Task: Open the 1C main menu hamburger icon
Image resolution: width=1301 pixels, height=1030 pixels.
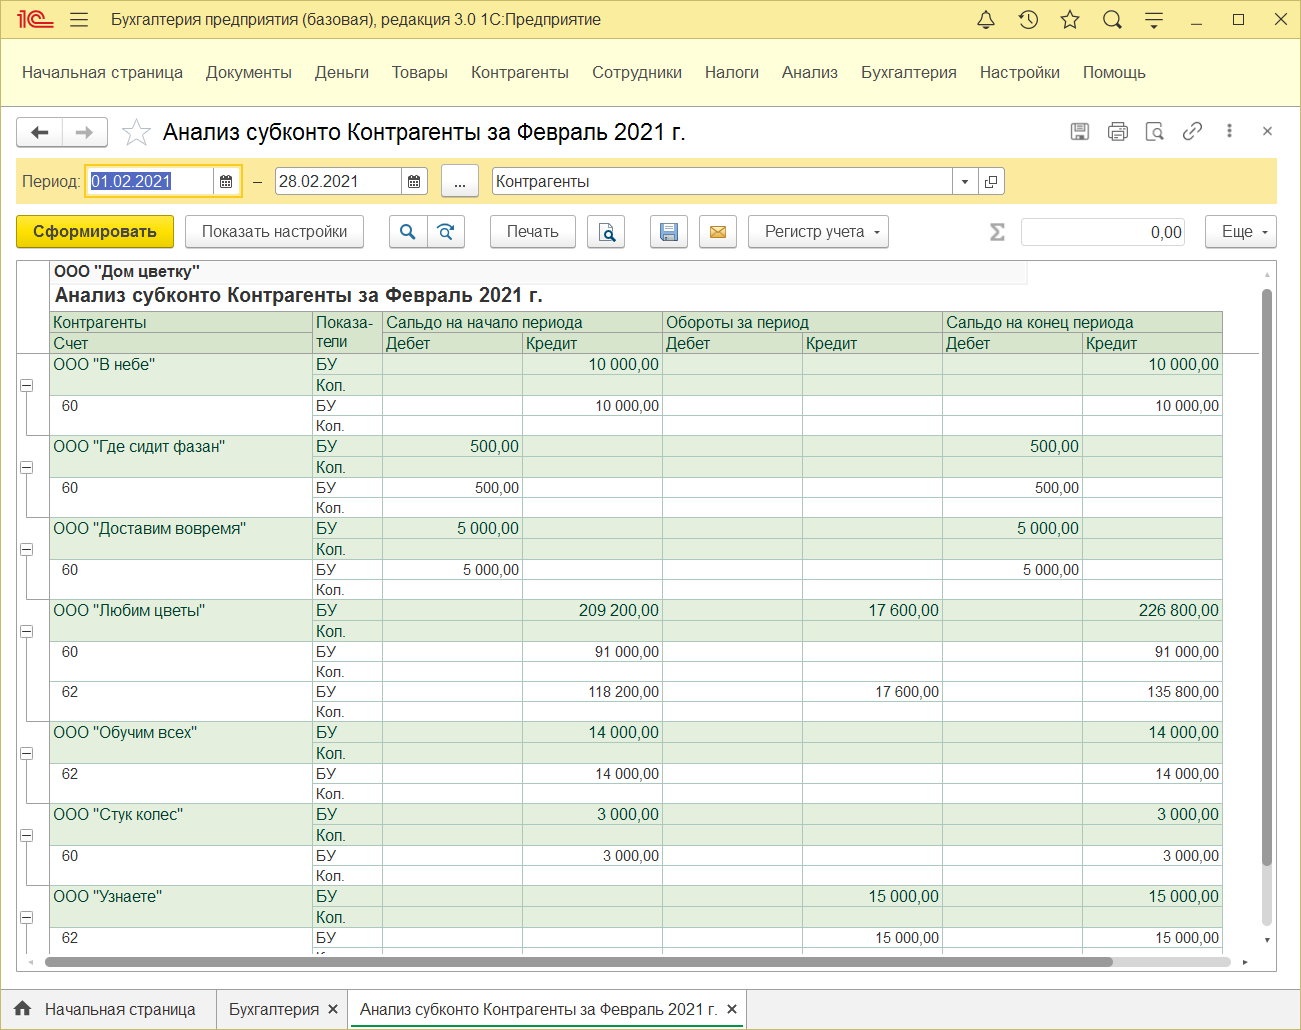Action: [x=80, y=20]
